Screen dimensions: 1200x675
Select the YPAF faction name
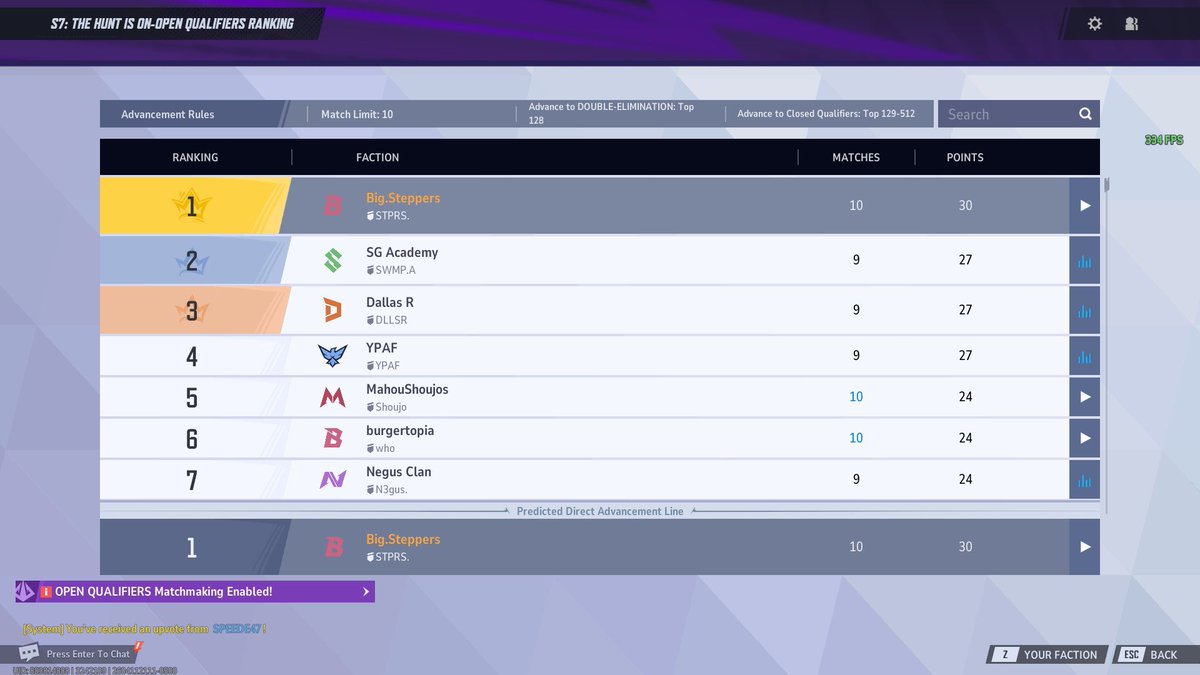point(382,348)
